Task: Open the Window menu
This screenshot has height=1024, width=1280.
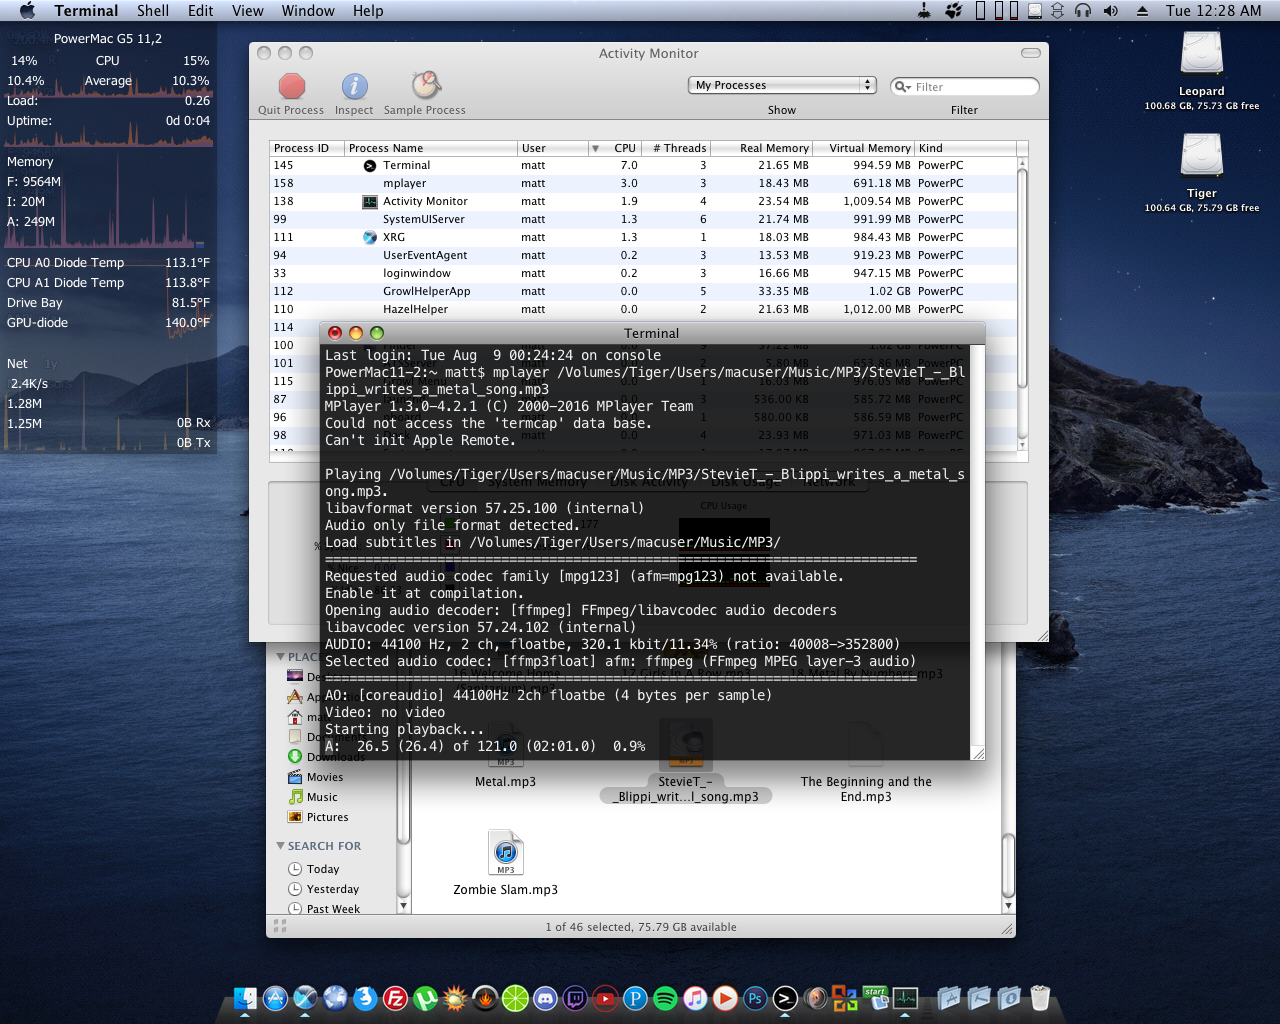Action: tap(307, 11)
